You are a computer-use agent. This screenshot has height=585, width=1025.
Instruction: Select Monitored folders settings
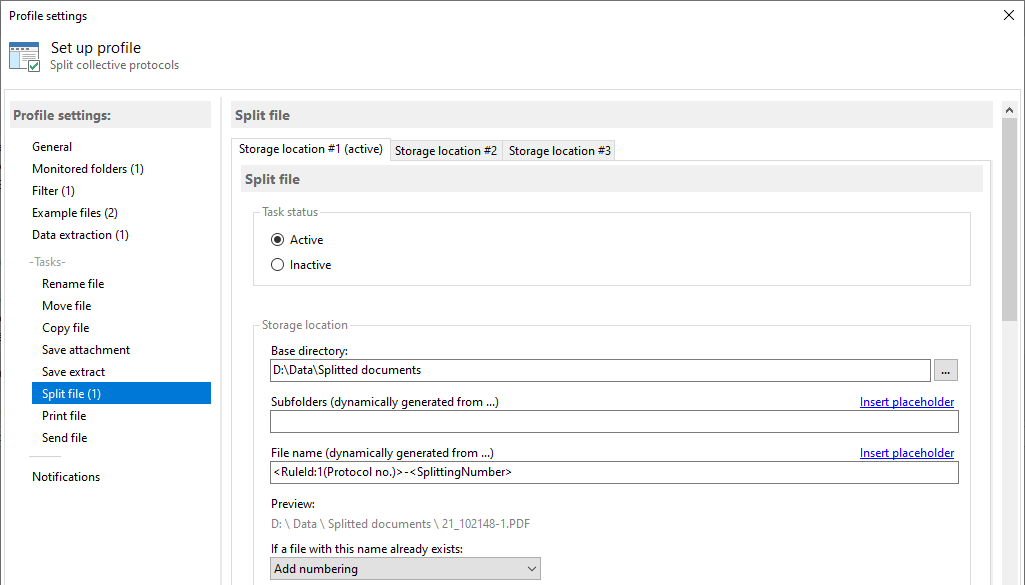click(87, 168)
